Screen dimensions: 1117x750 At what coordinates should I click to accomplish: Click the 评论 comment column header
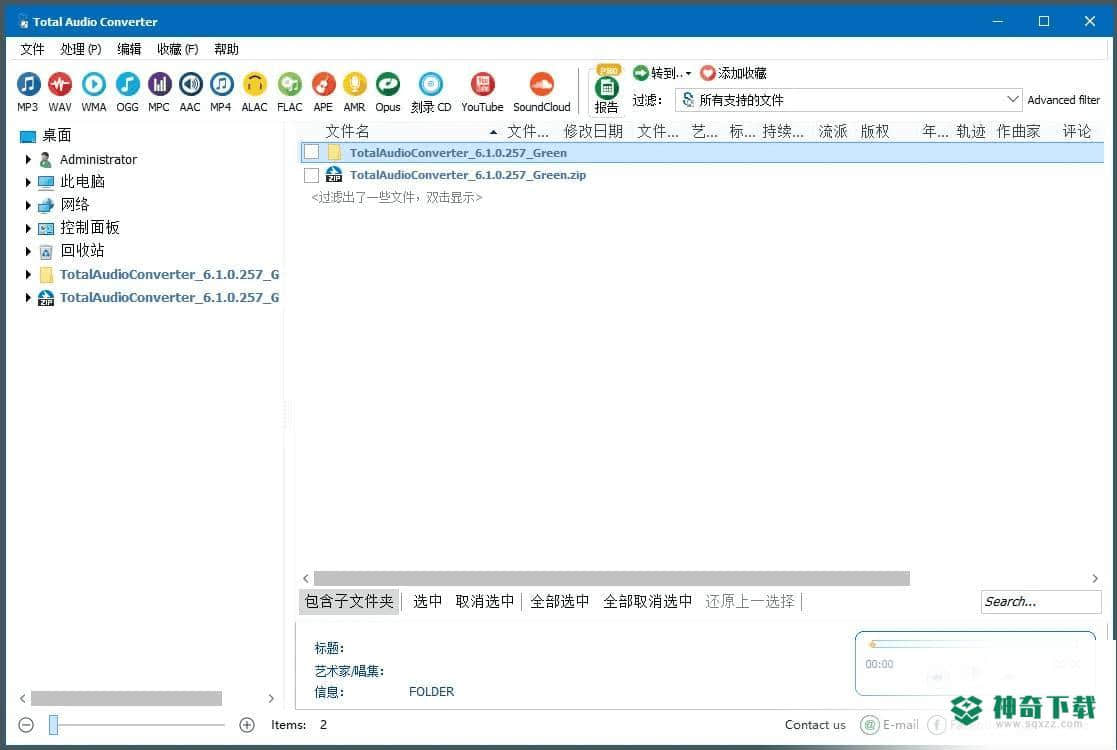coord(1076,131)
